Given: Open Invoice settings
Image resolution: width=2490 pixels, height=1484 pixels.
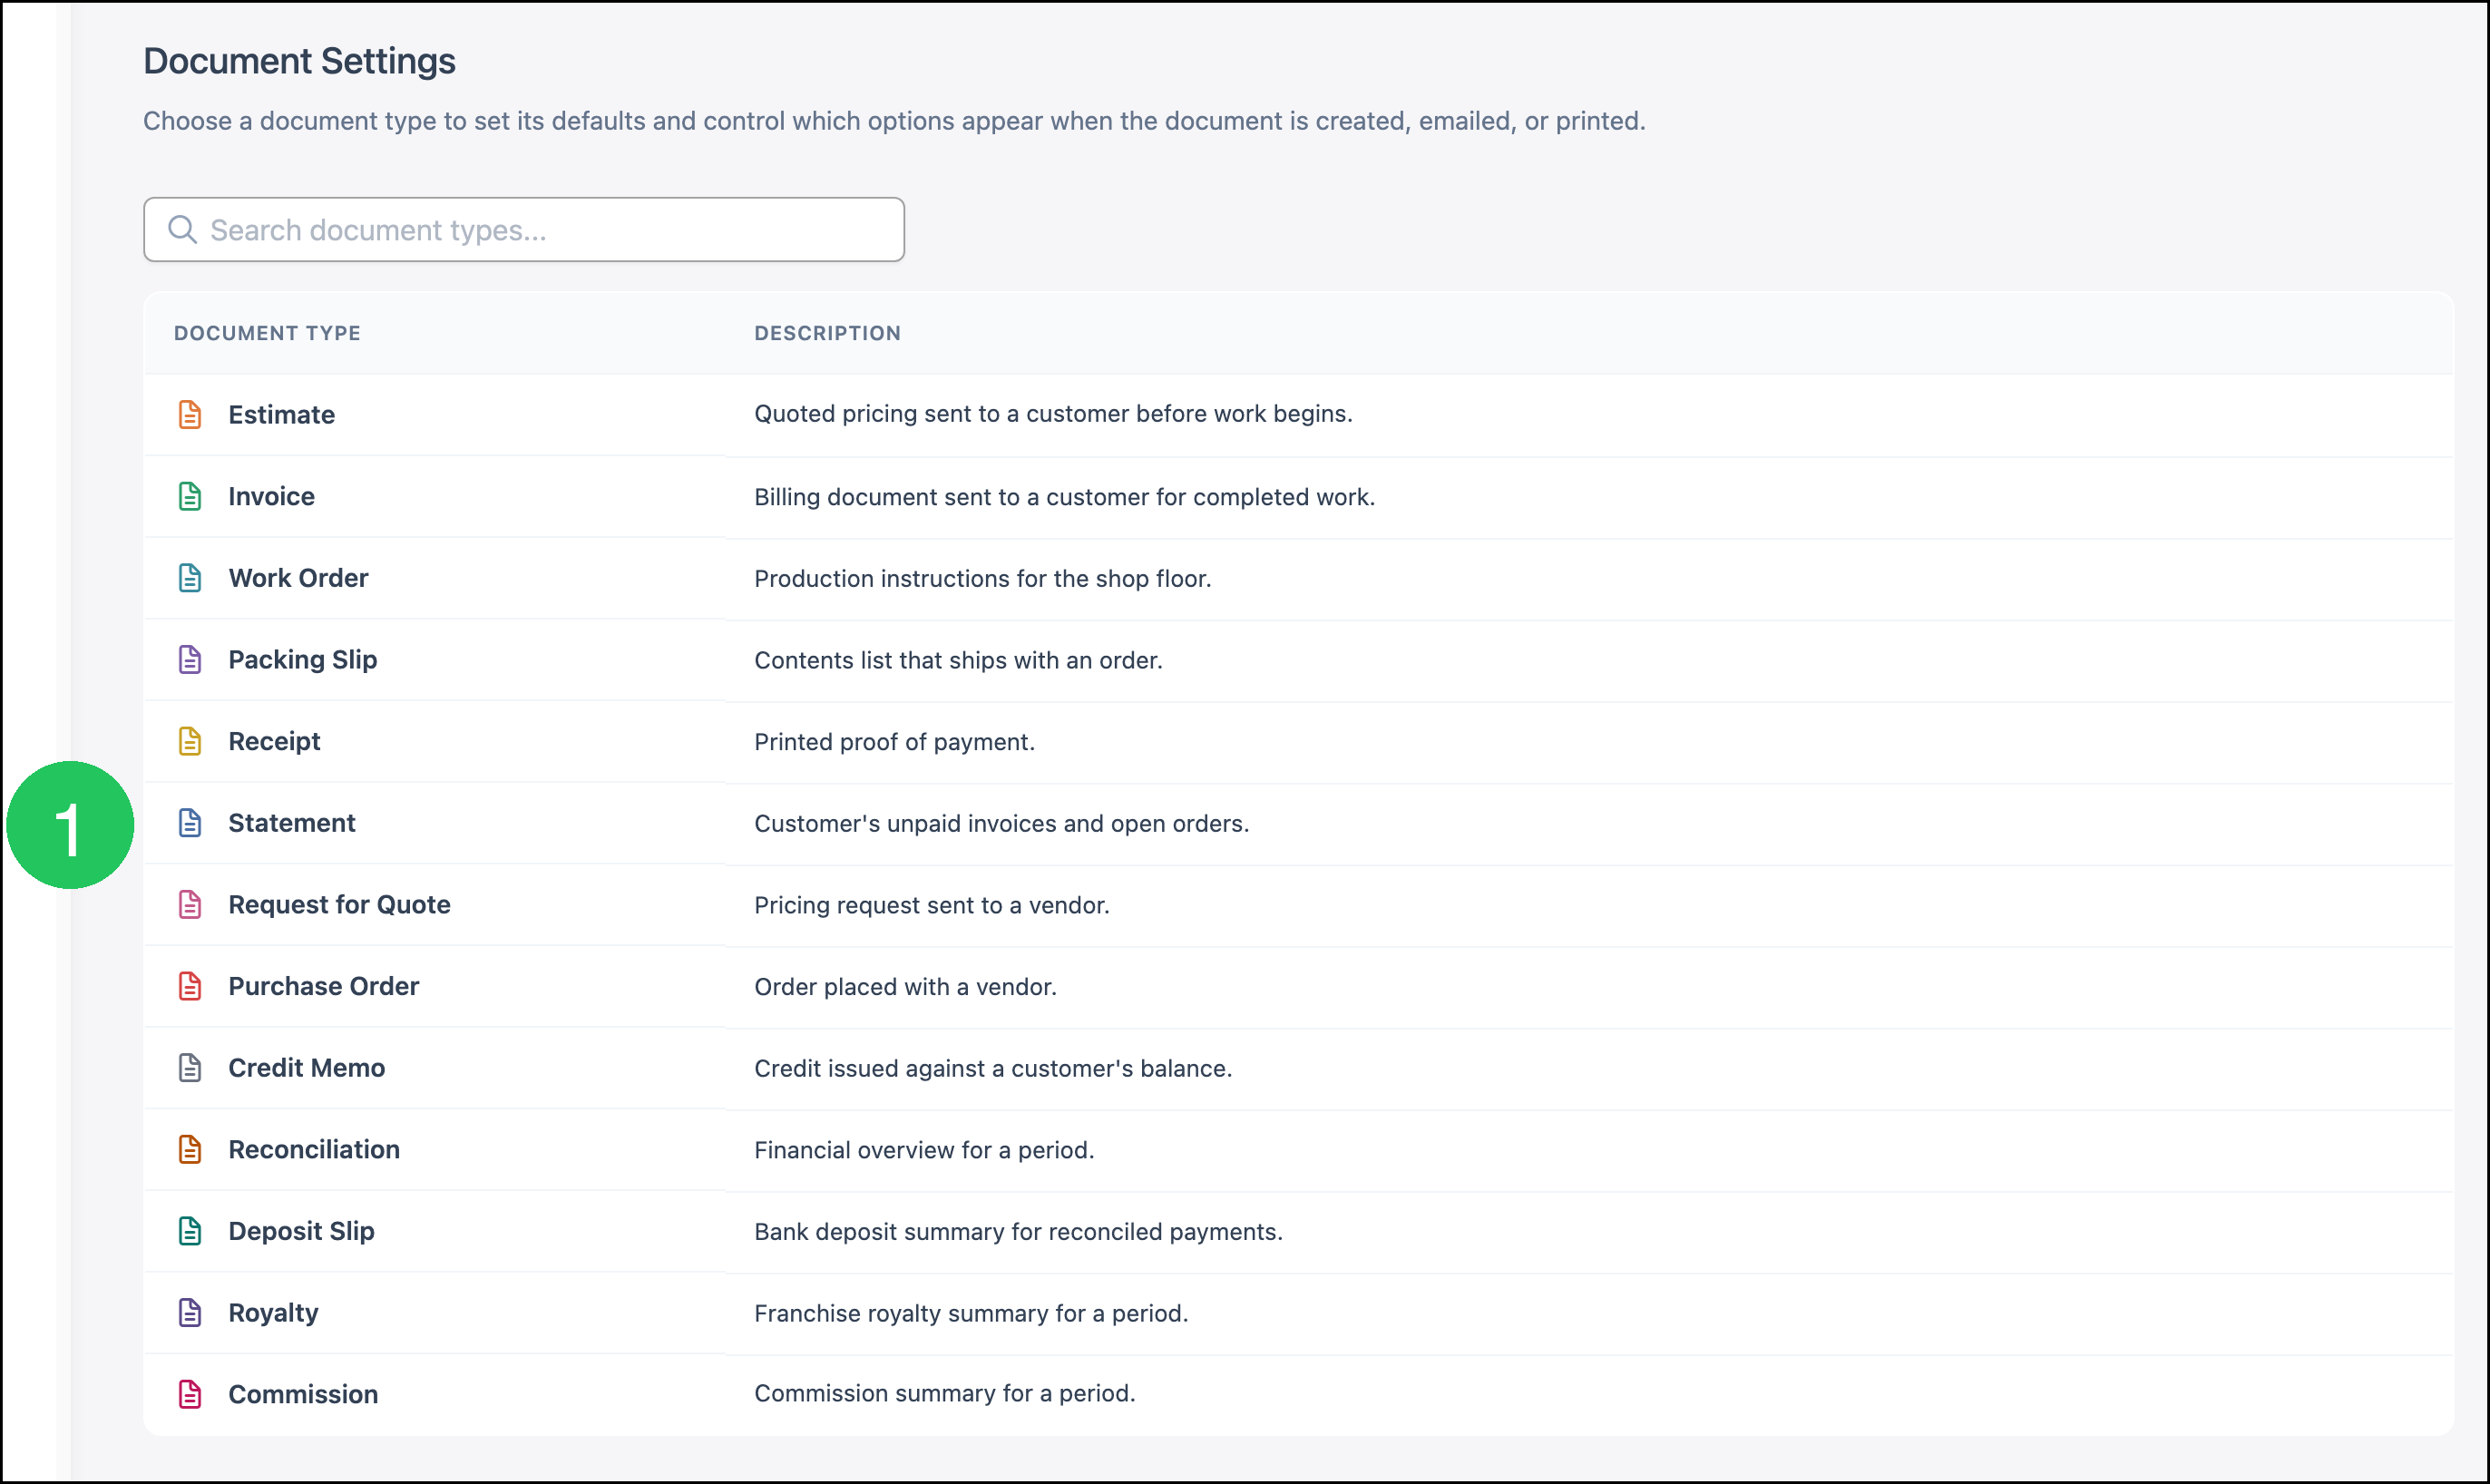Looking at the screenshot, I should 271,496.
